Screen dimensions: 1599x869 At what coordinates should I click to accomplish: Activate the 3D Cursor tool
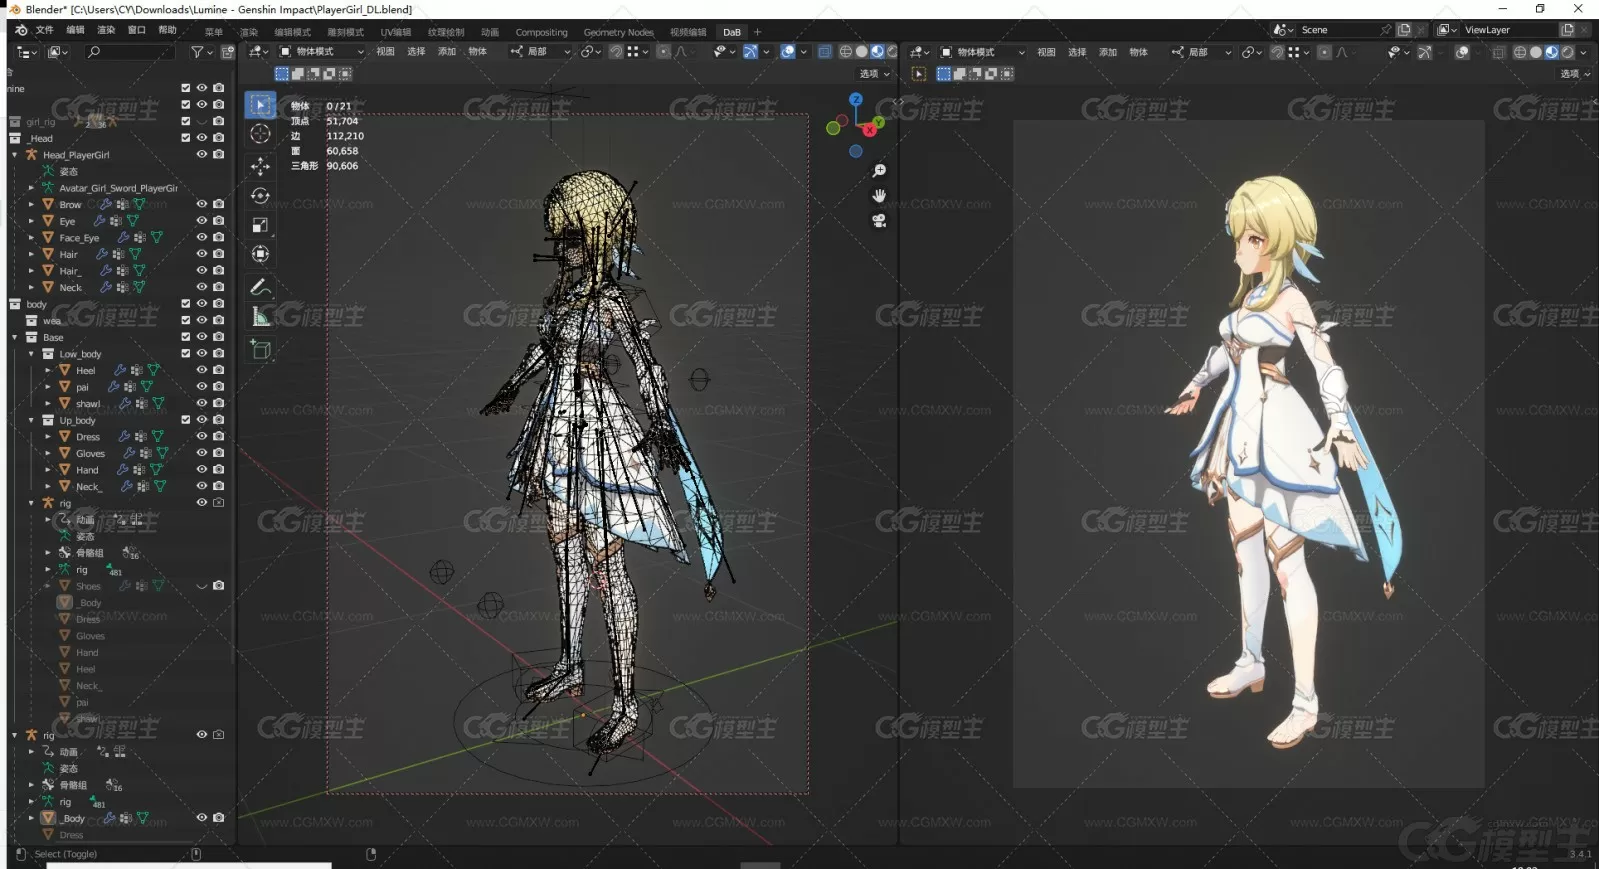point(260,134)
